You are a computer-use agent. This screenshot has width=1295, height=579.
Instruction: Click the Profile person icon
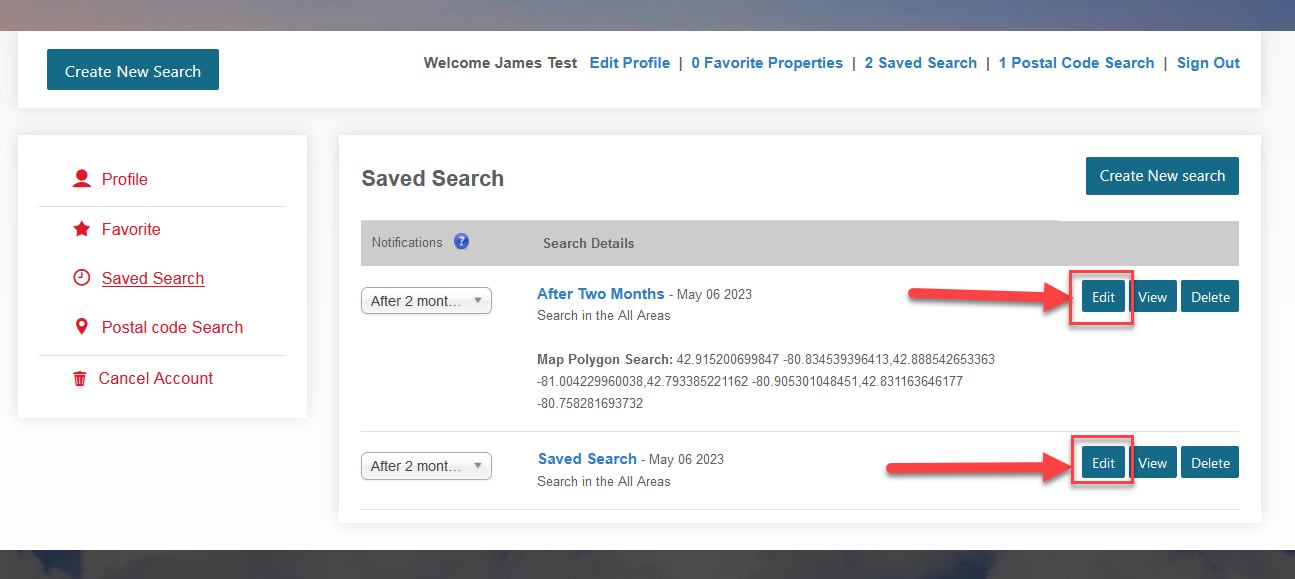[82, 179]
